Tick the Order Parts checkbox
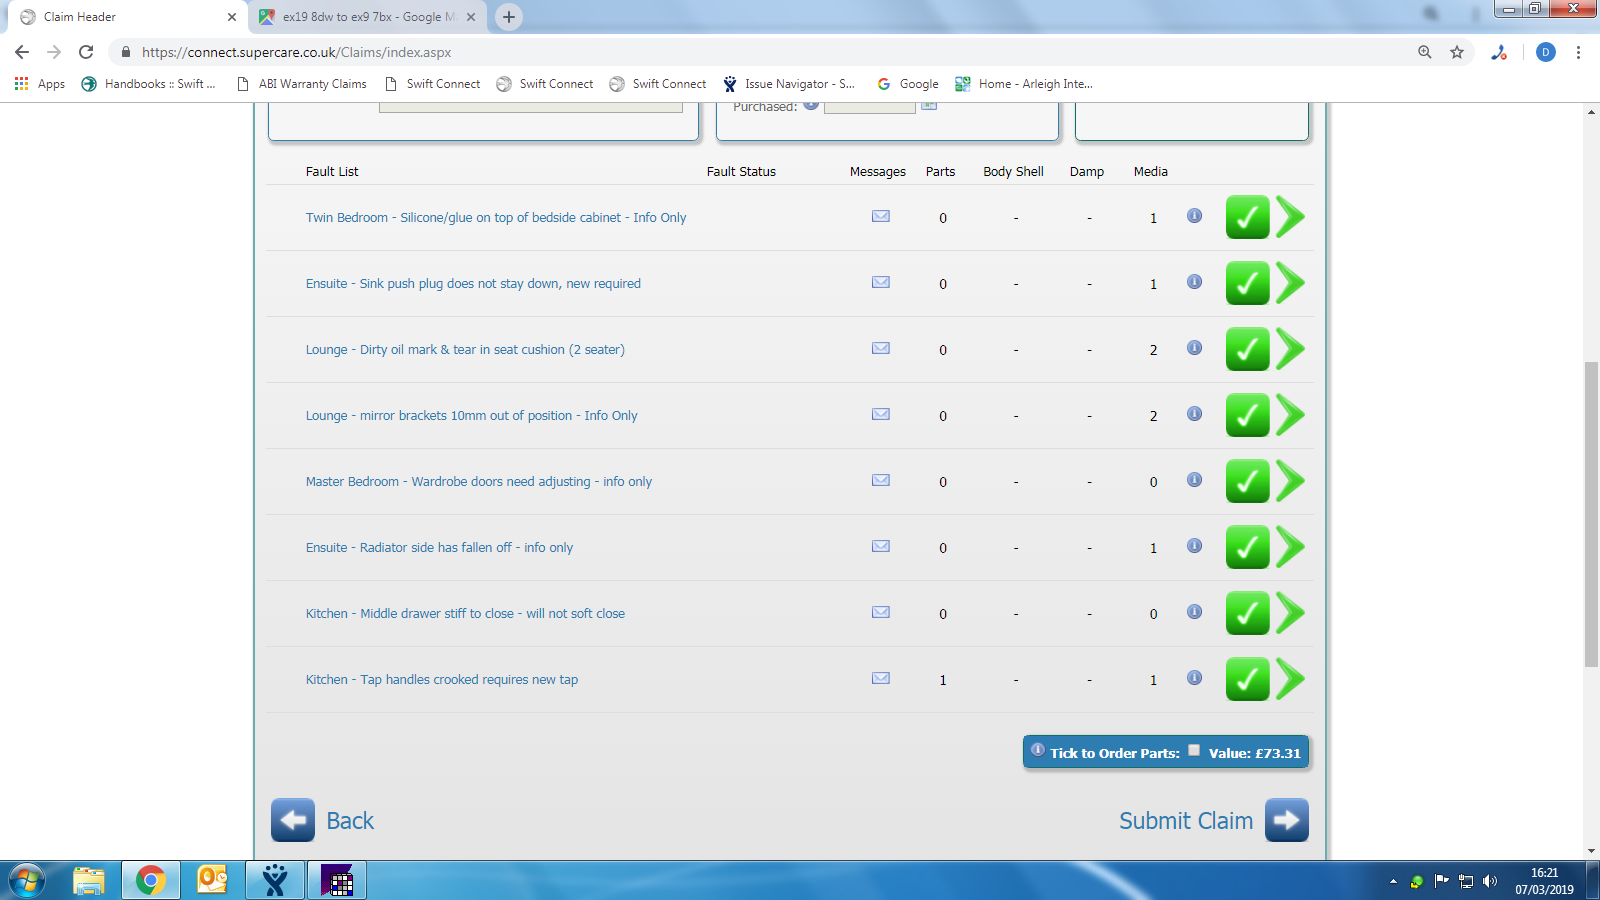Viewport: 1600px width, 900px height. pos(1193,751)
